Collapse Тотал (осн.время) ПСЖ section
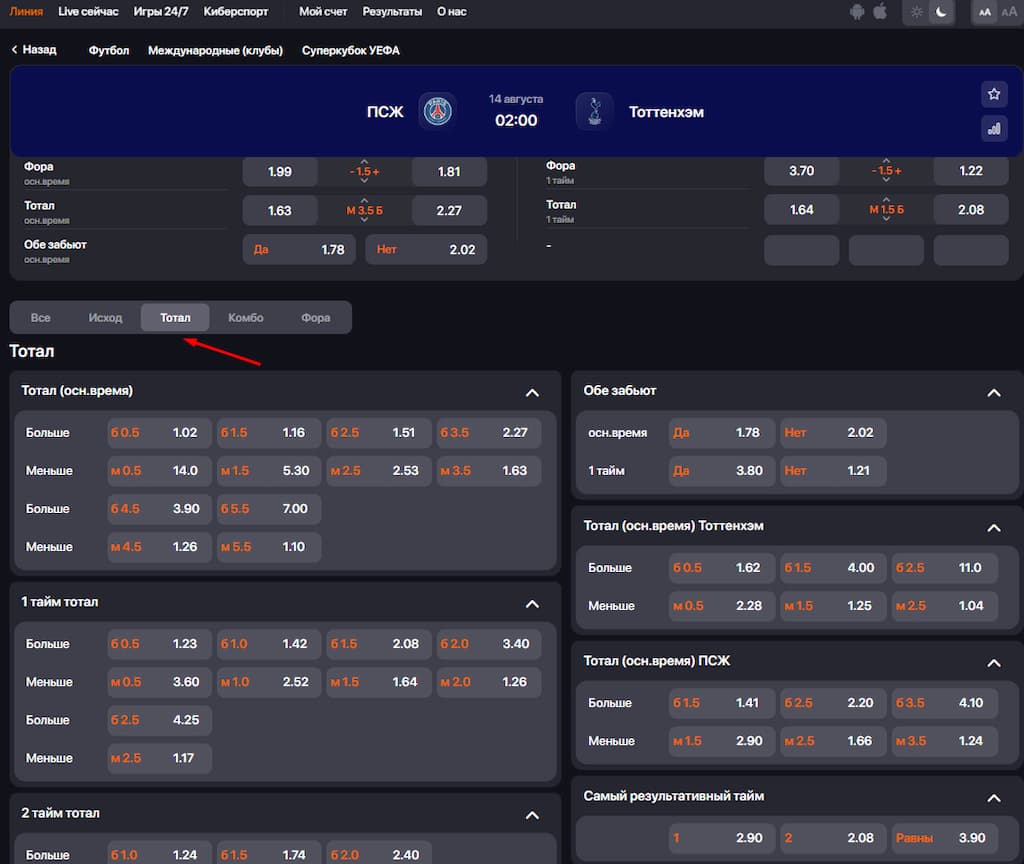Viewport: 1024px width, 864px height. 994,663
